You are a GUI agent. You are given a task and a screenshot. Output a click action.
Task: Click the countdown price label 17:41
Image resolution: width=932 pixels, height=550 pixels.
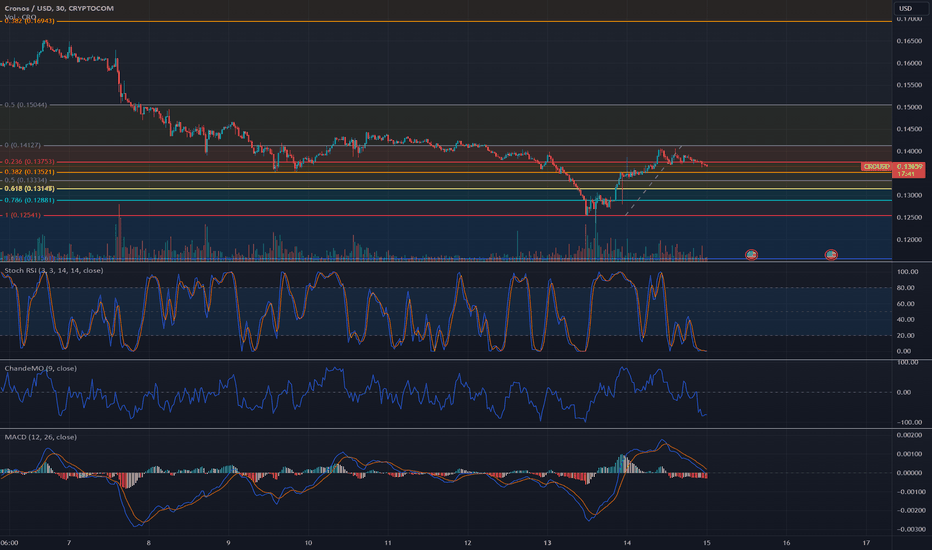pos(908,174)
